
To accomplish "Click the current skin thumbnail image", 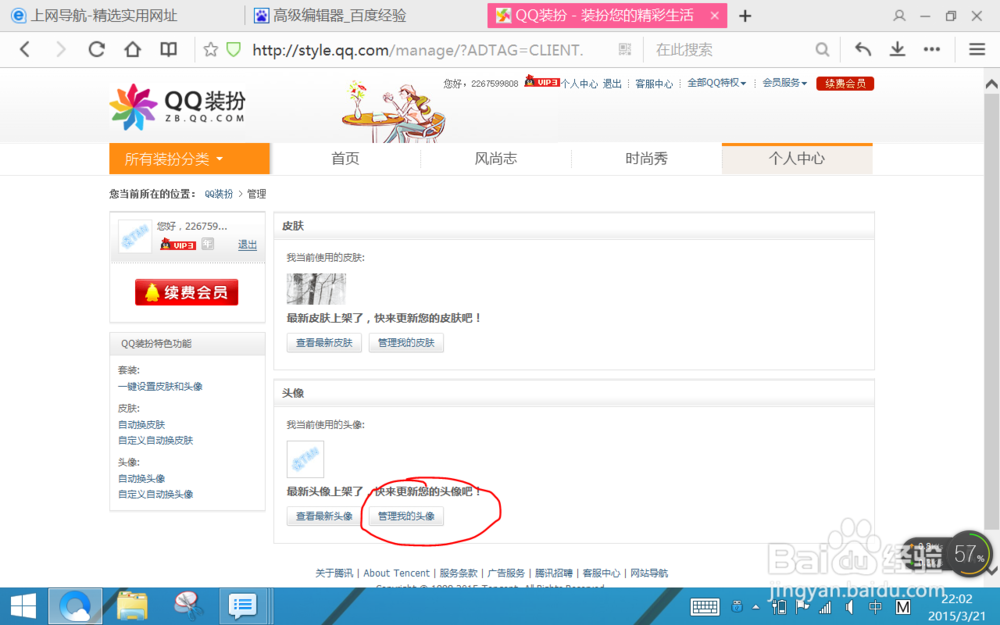I will [x=316, y=289].
